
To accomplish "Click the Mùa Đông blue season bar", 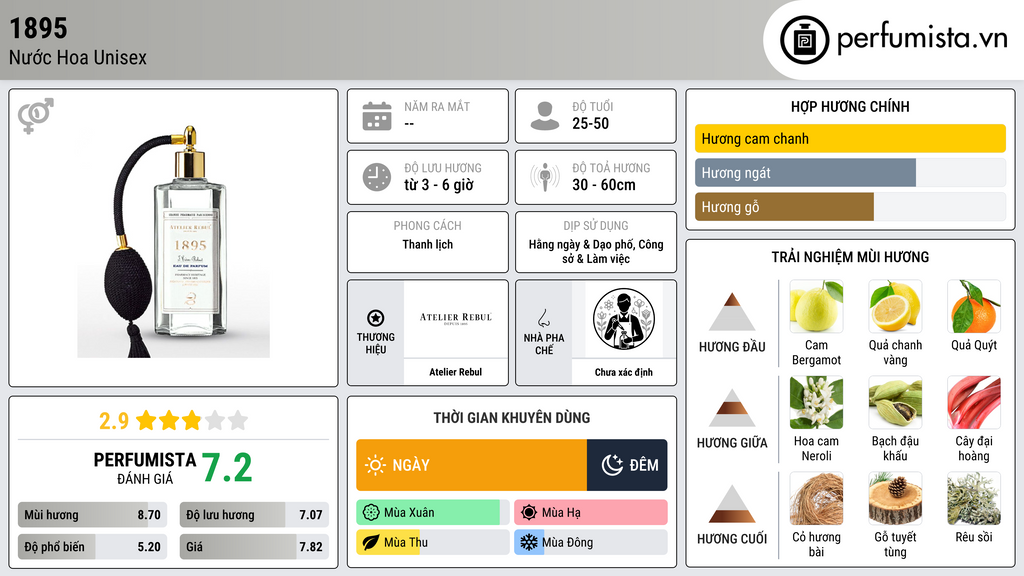I will 529,543.
